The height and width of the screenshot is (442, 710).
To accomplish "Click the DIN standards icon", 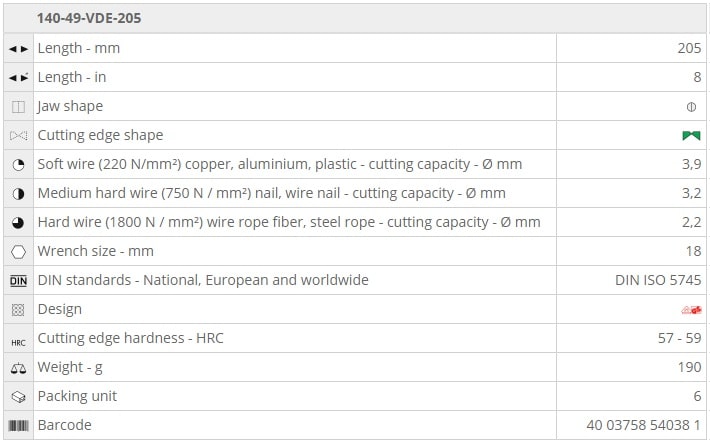I will coord(18,280).
